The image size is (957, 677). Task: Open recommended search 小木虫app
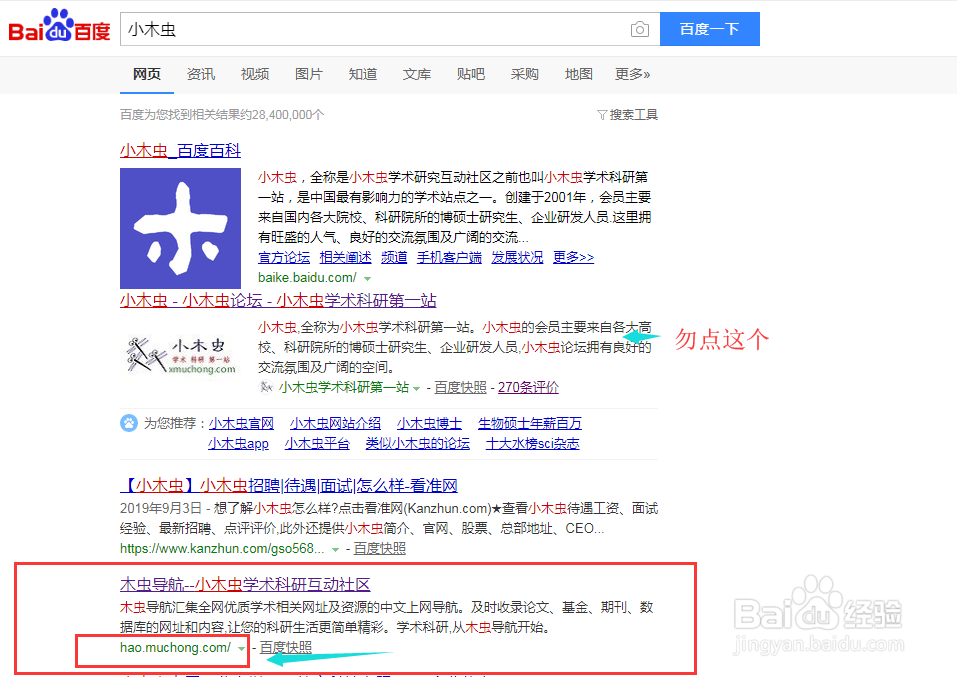point(238,443)
